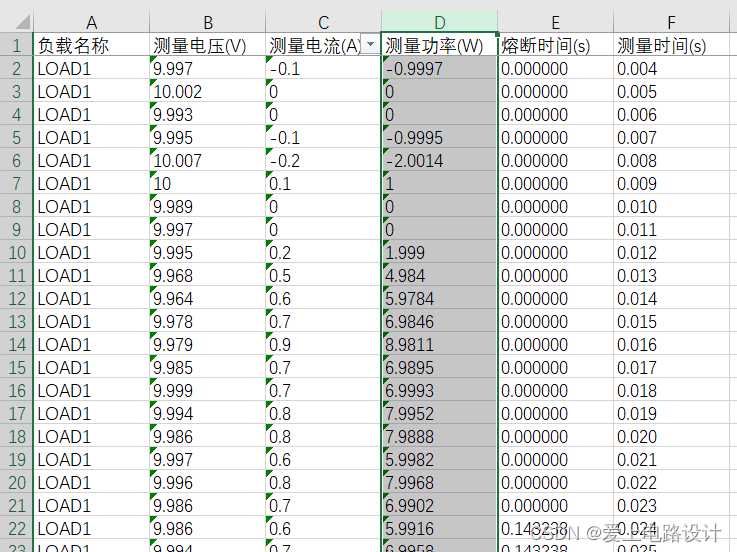737x552 pixels.
Task: Select time cell 0.009
Action: [672, 183]
